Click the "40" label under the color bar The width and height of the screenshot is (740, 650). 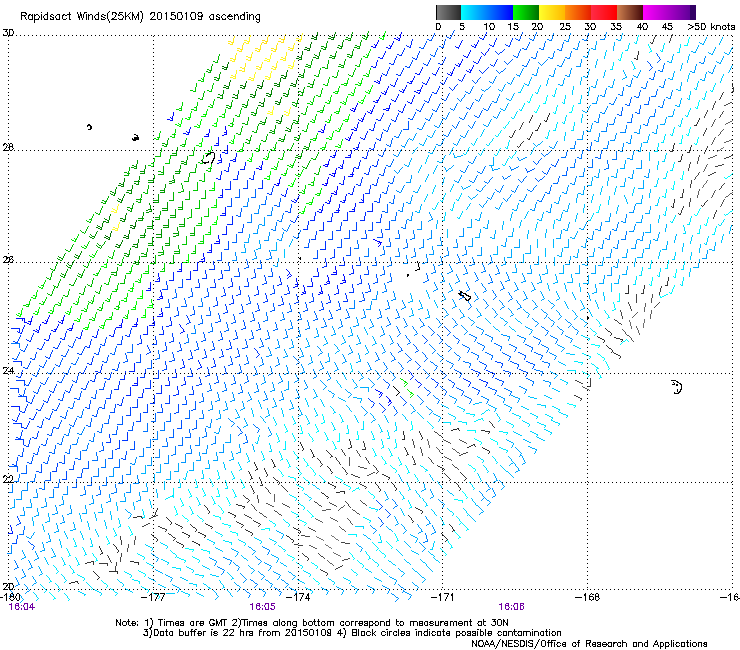point(642,27)
